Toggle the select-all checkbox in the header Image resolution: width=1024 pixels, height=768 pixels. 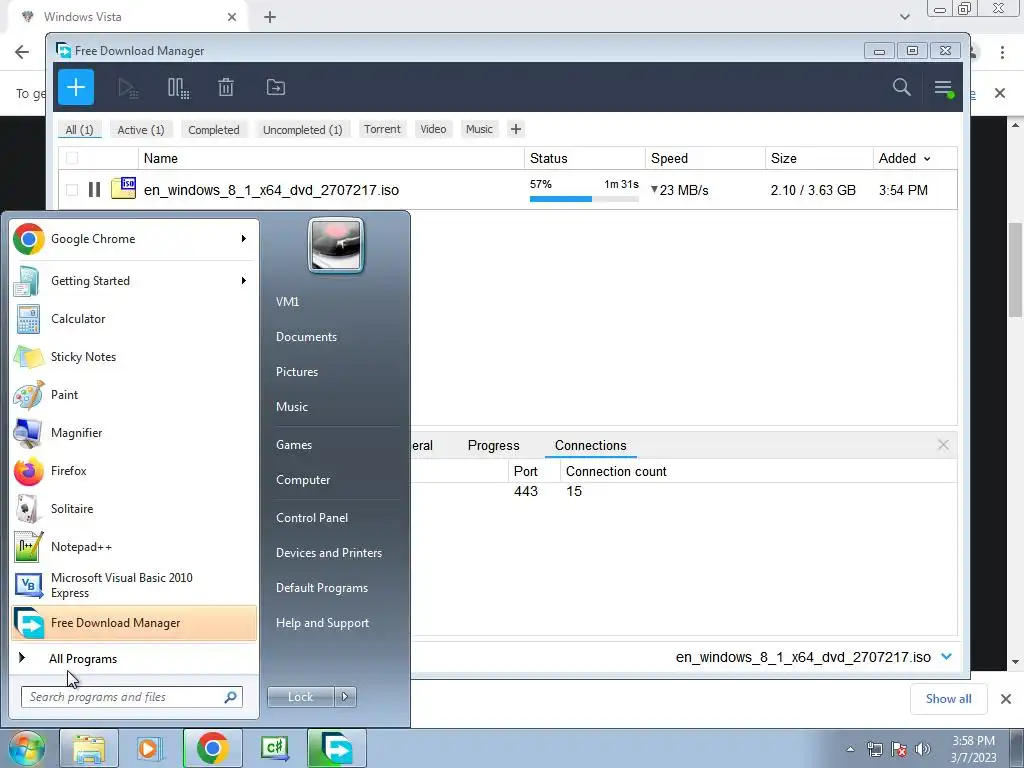click(x=72, y=158)
